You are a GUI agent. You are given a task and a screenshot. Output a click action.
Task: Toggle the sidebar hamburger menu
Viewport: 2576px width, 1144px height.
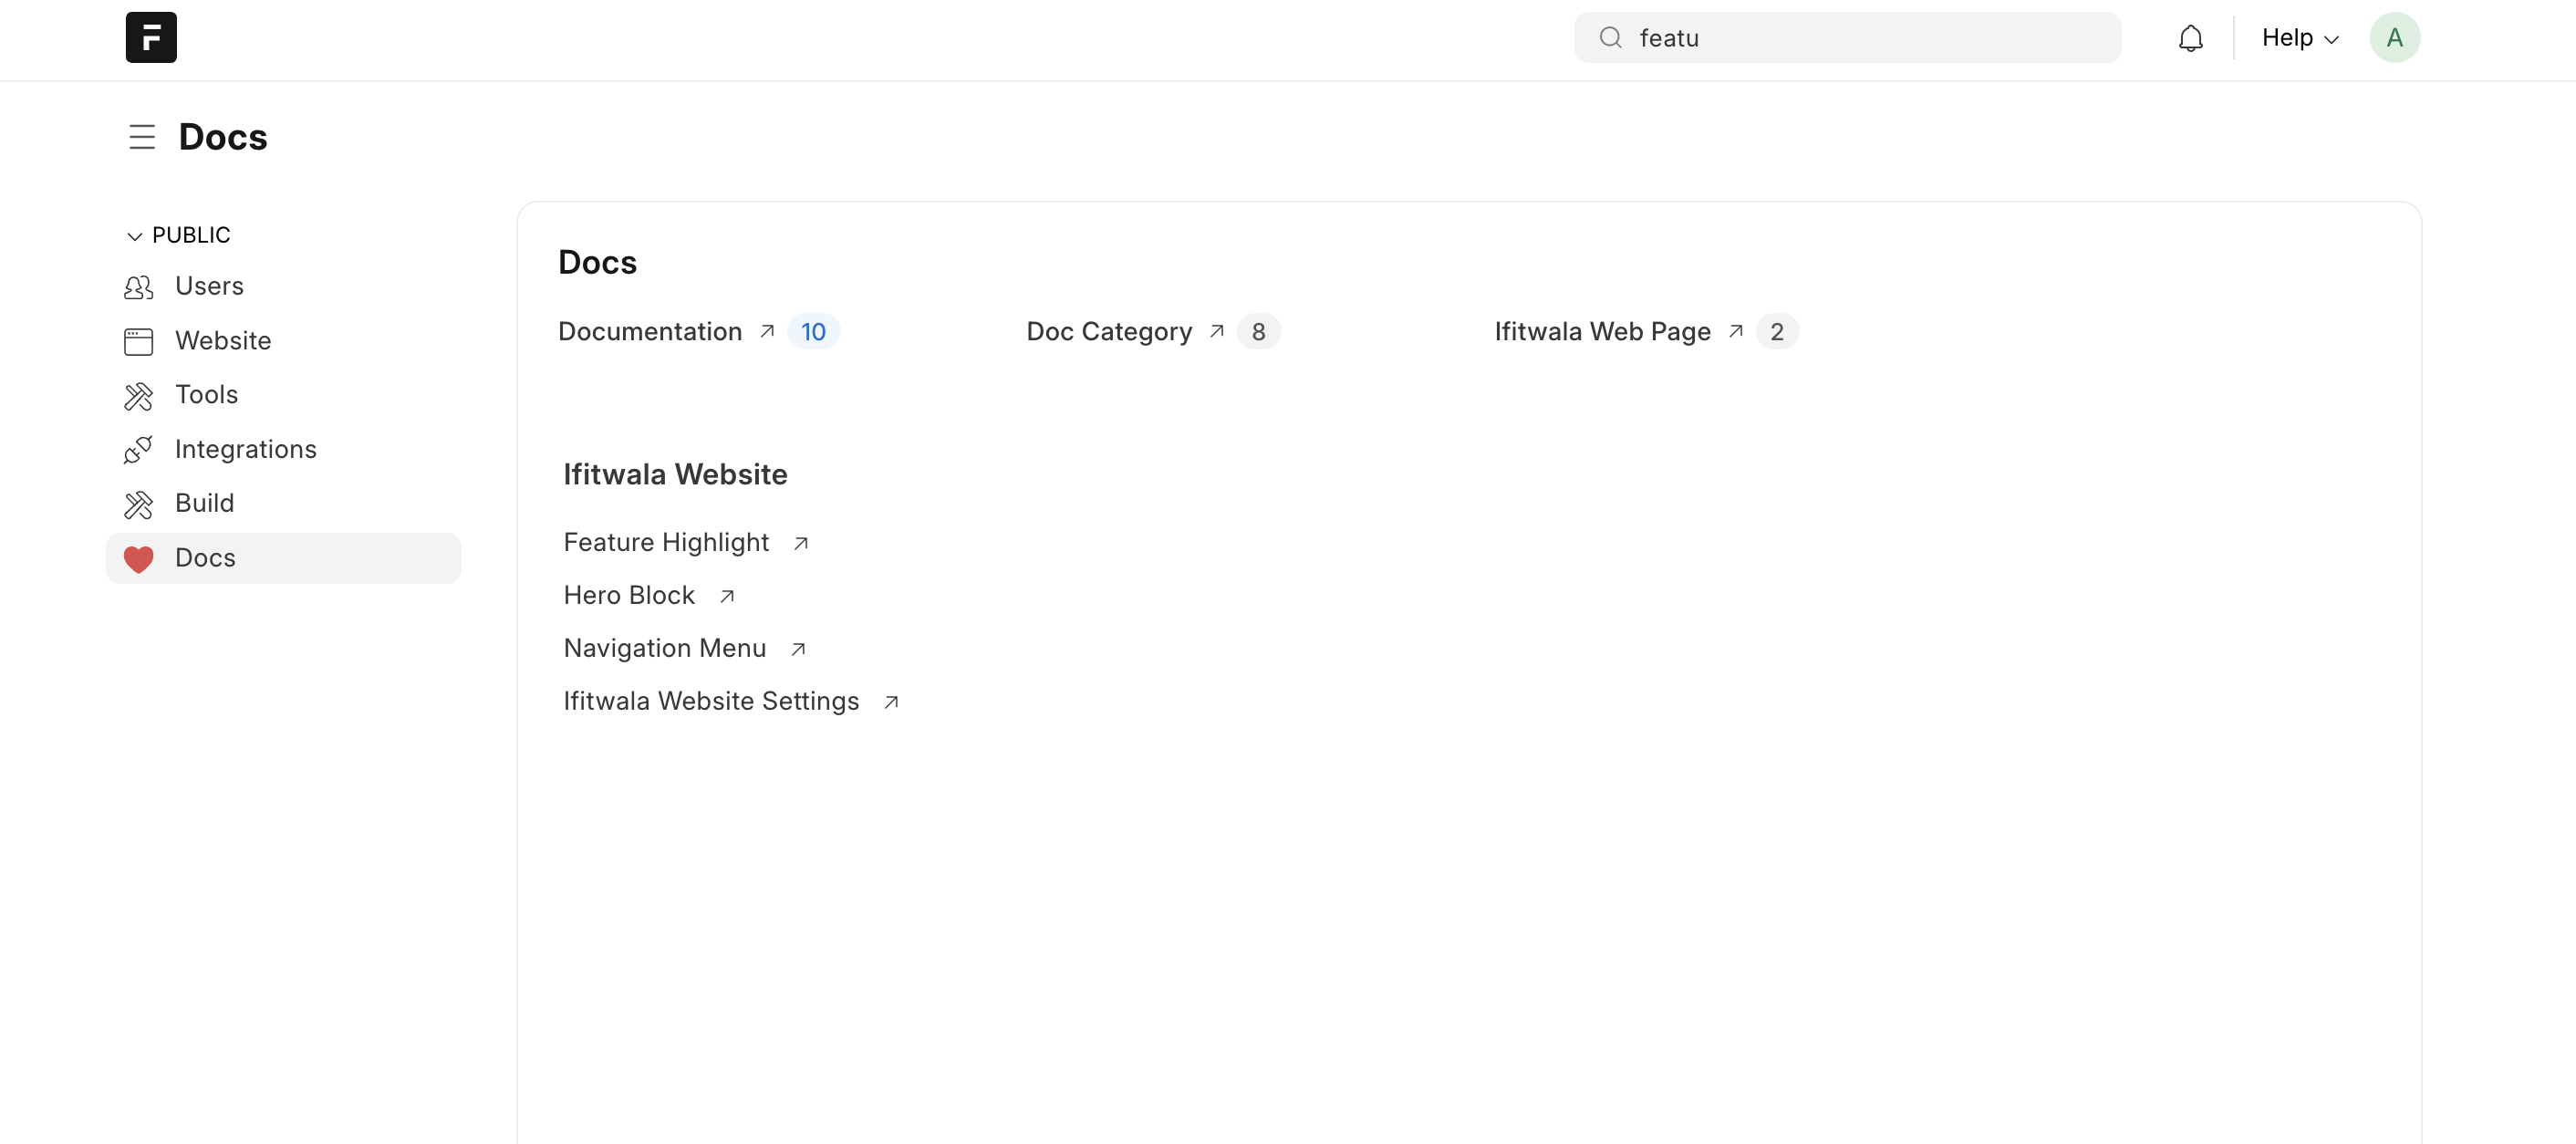pos(142,137)
